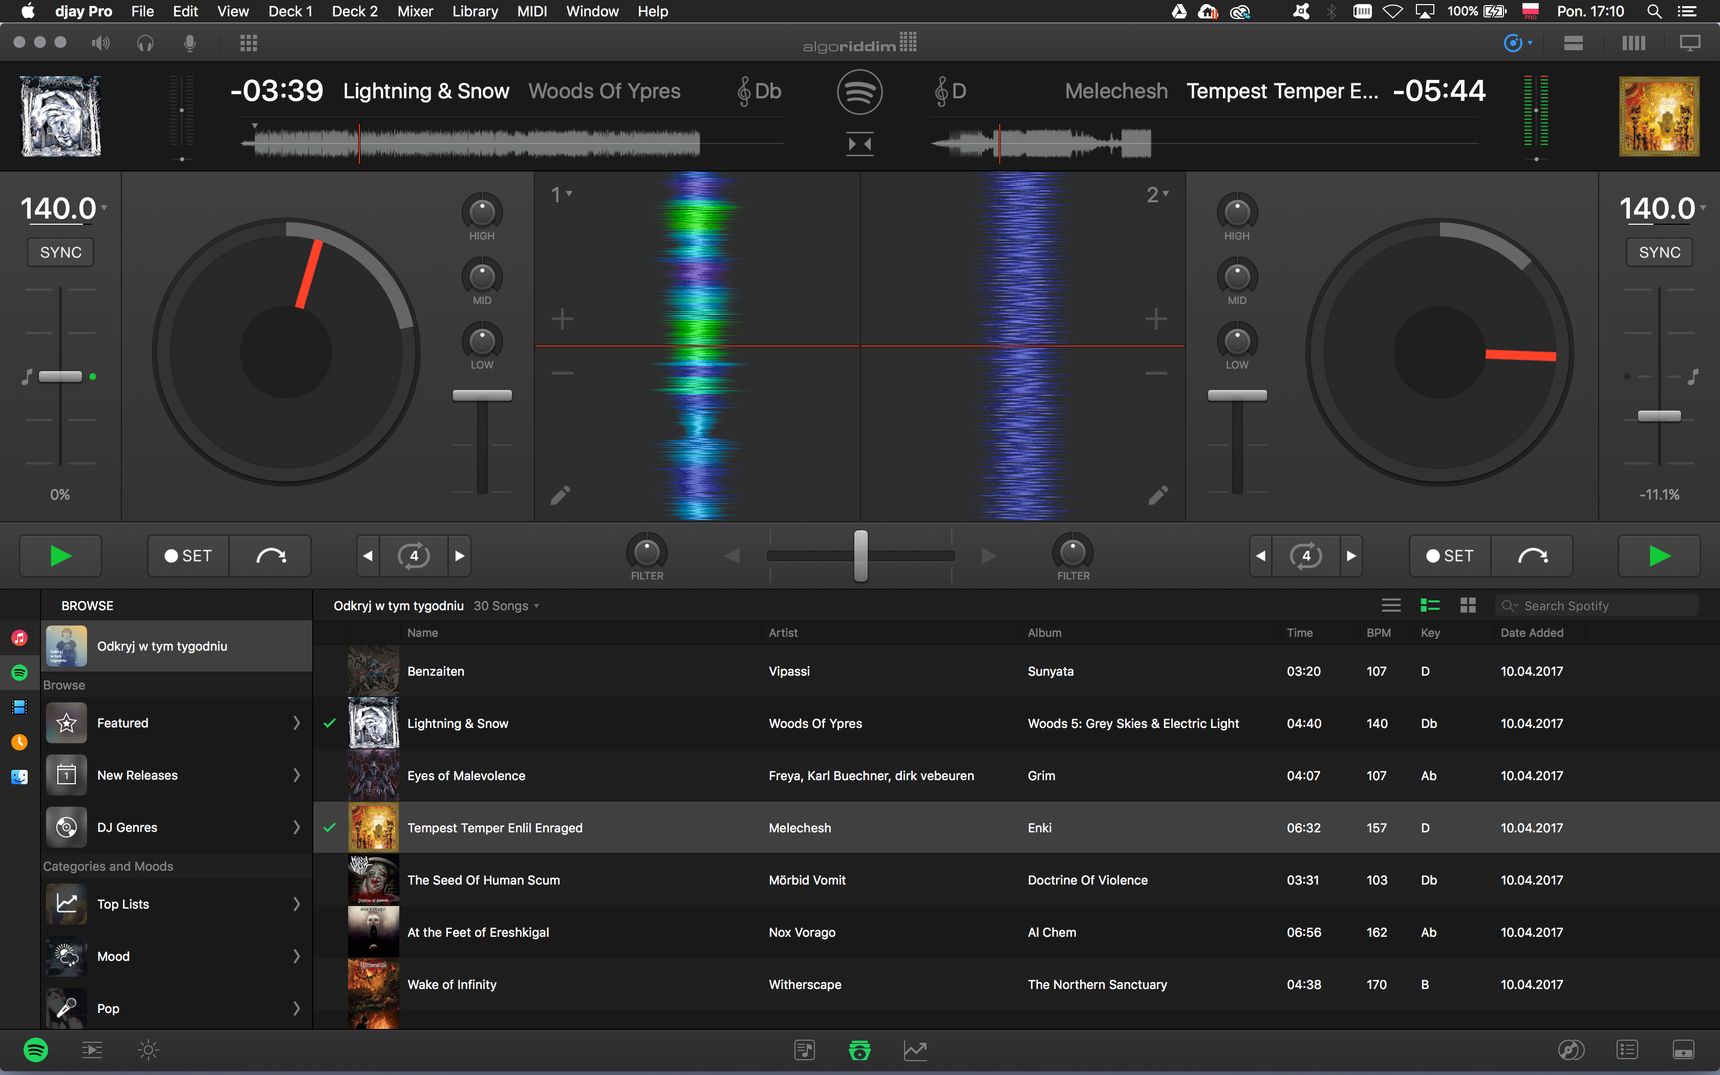The image size is (1720, 1075).
Task: Select Spotify source icon in left sidebar
Action: pyautogui.click(x=19, y=672)
